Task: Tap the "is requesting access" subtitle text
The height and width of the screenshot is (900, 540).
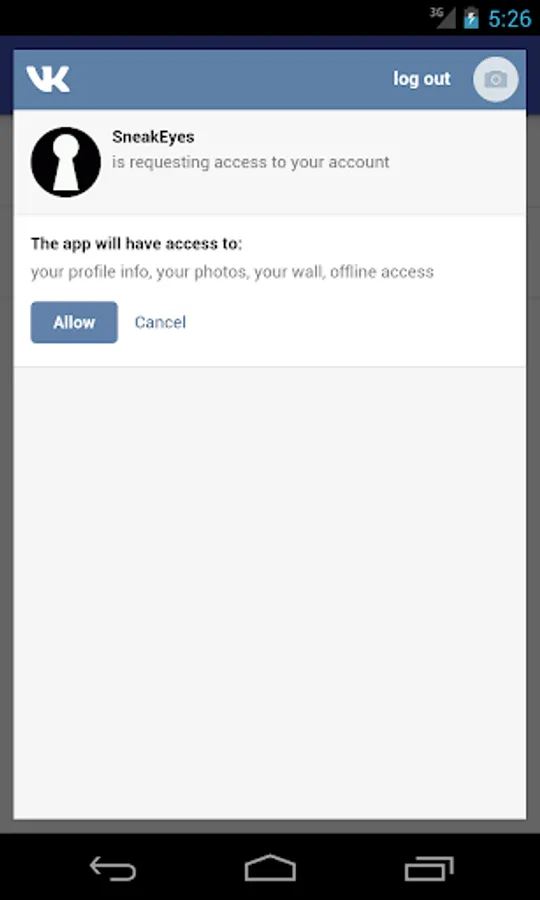Action: (251, 162)
